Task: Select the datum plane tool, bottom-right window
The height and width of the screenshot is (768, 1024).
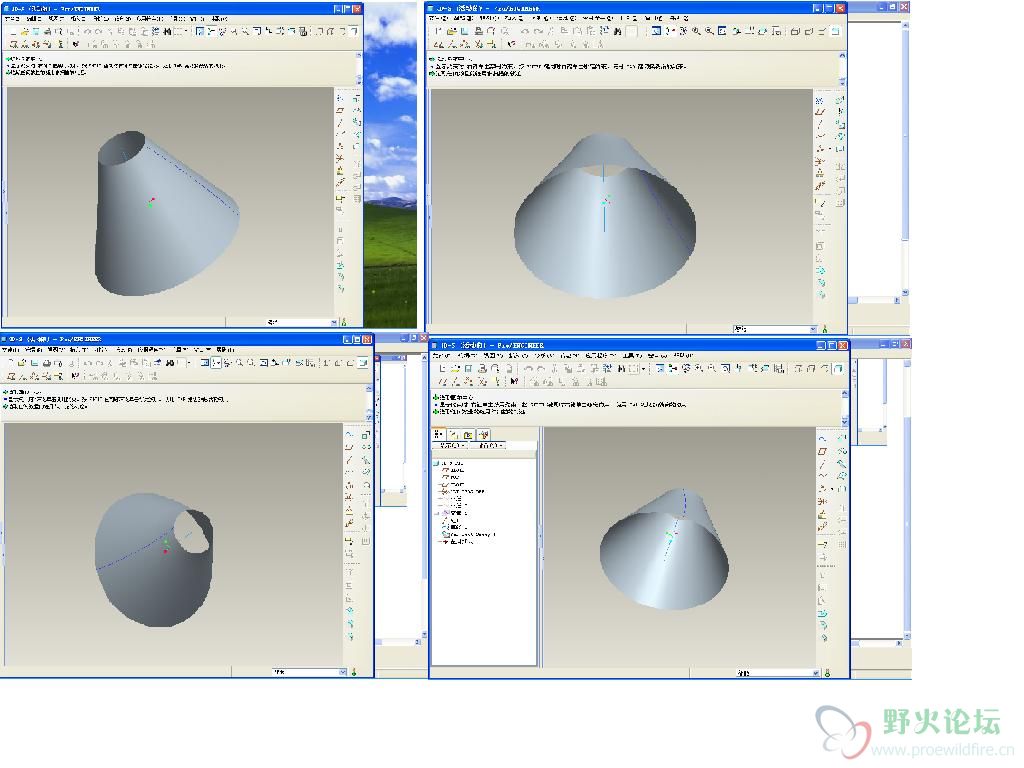Action: point(822,451)
